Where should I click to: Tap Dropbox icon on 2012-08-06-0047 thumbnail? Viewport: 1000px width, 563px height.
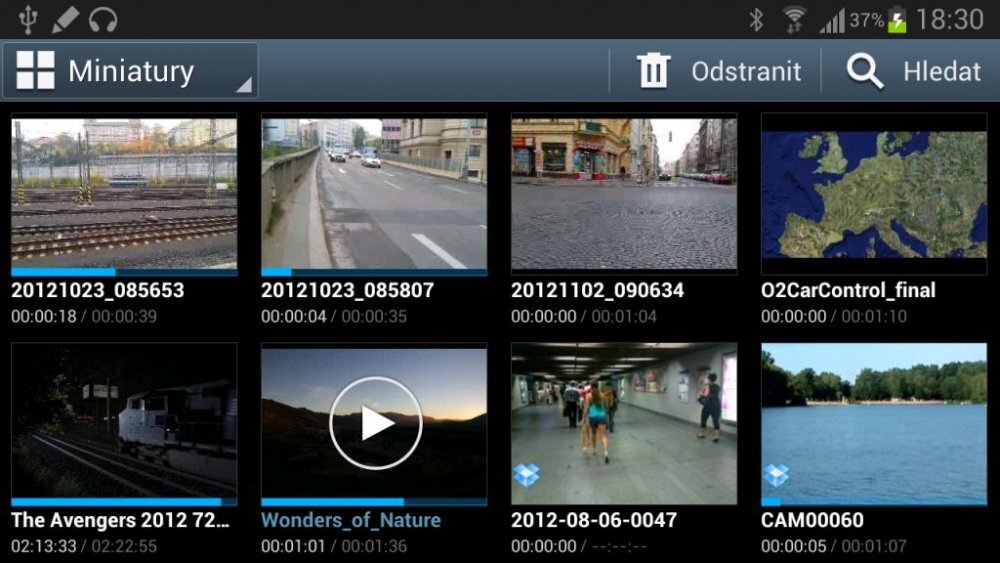pyautogui.click(x=526, y=475)
